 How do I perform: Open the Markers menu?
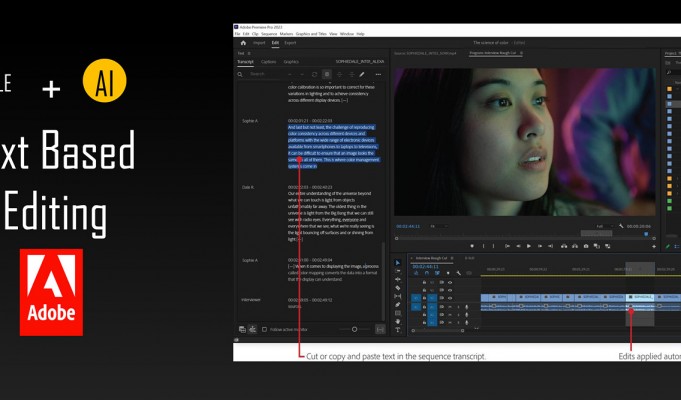(x=286, y=34)
